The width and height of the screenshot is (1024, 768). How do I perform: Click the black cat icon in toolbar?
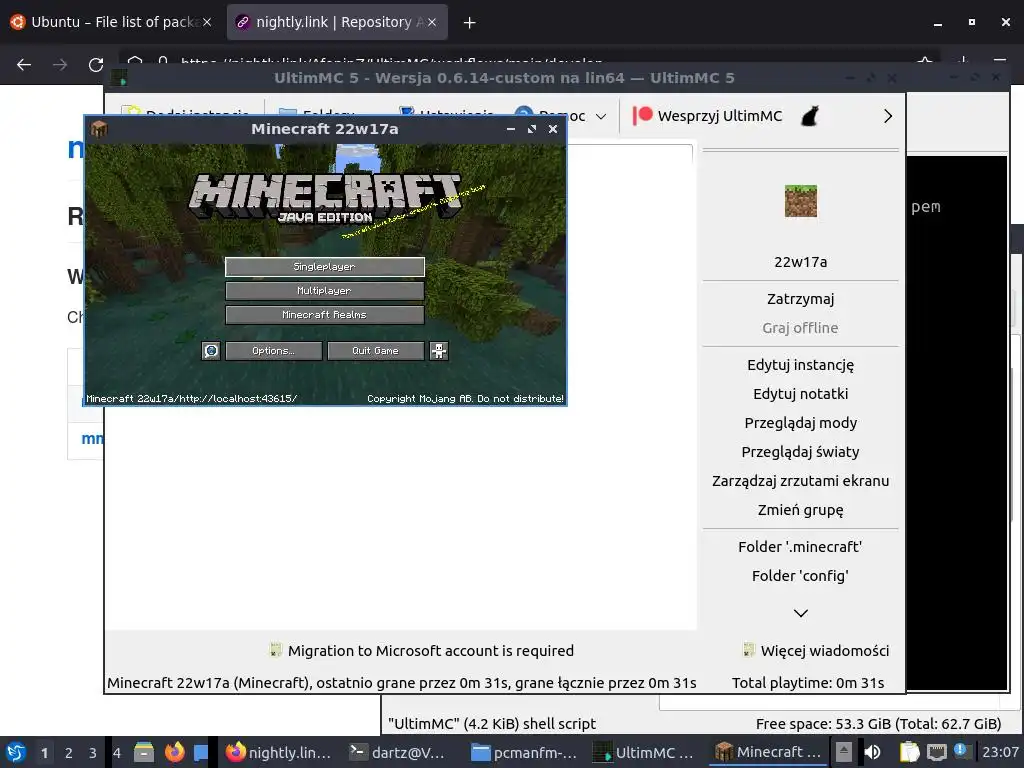click(x=810, y=116)
